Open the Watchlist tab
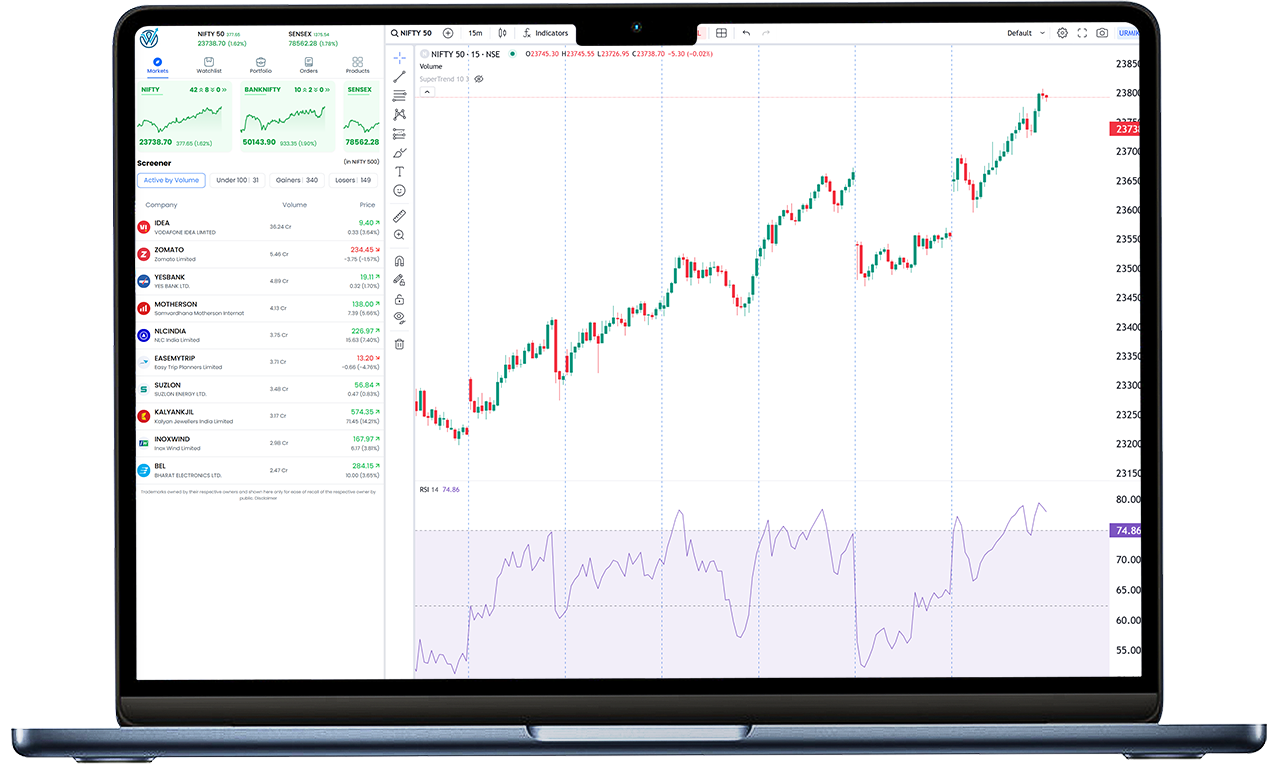 coord(208,66)
